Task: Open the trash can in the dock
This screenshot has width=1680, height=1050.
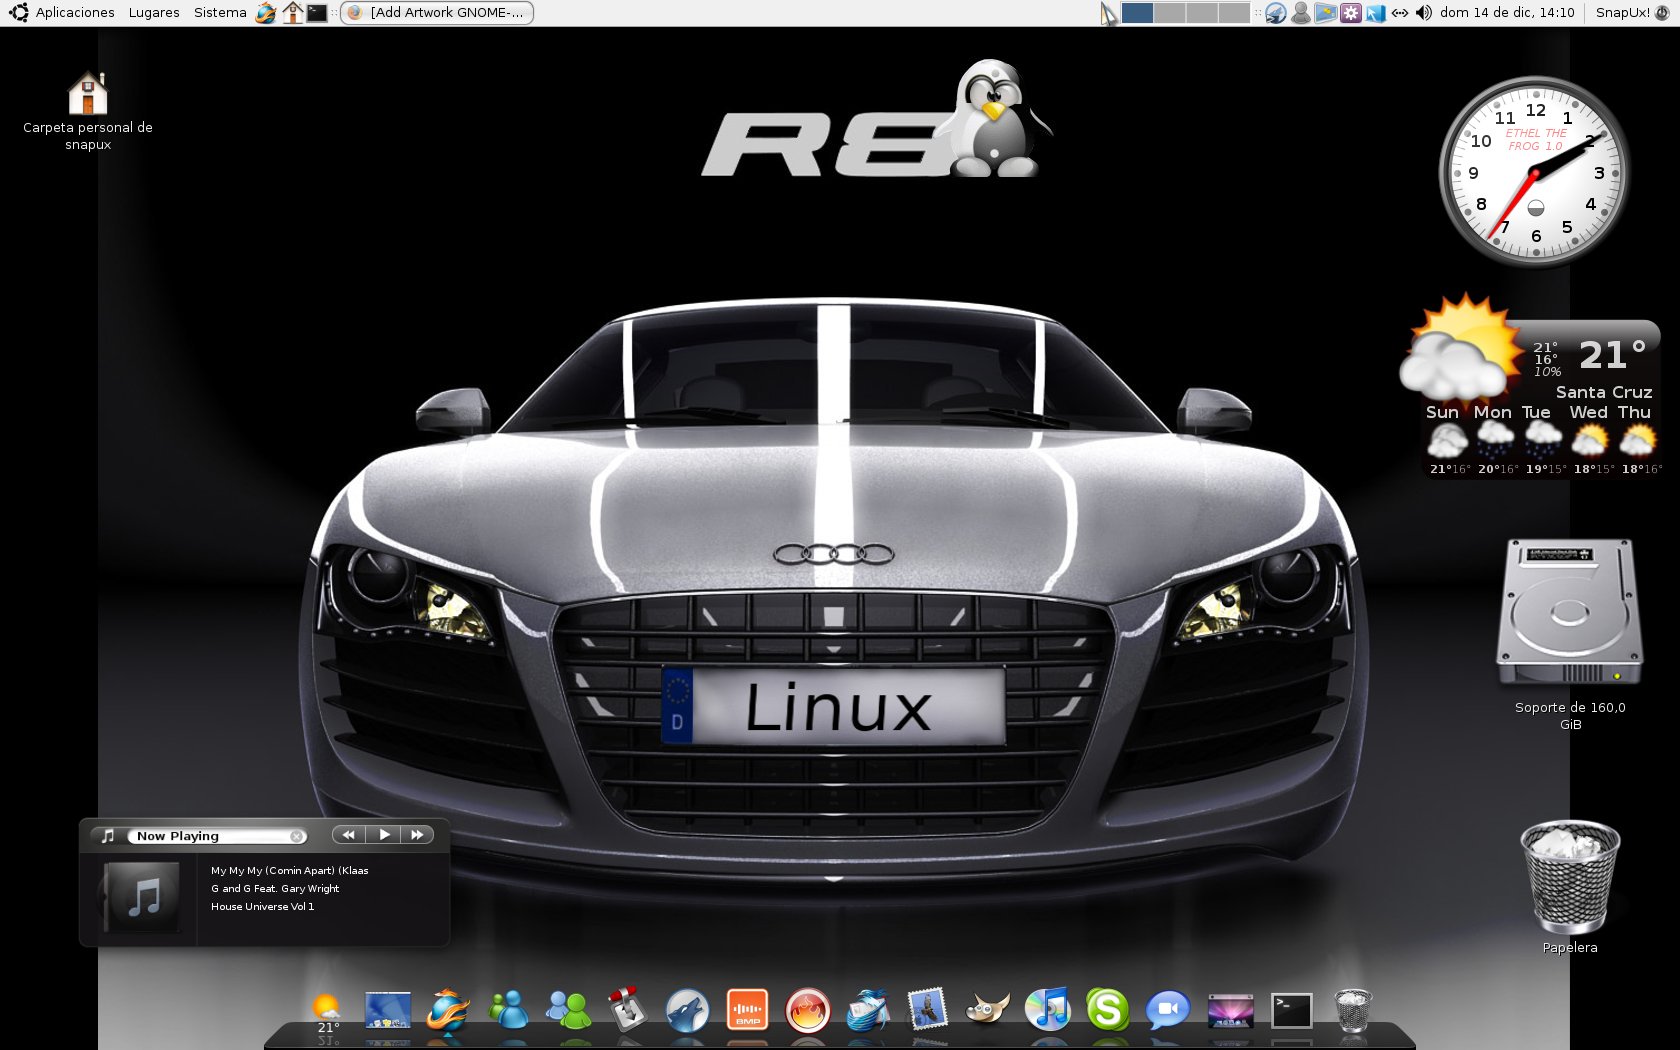Action: 1353,1010
